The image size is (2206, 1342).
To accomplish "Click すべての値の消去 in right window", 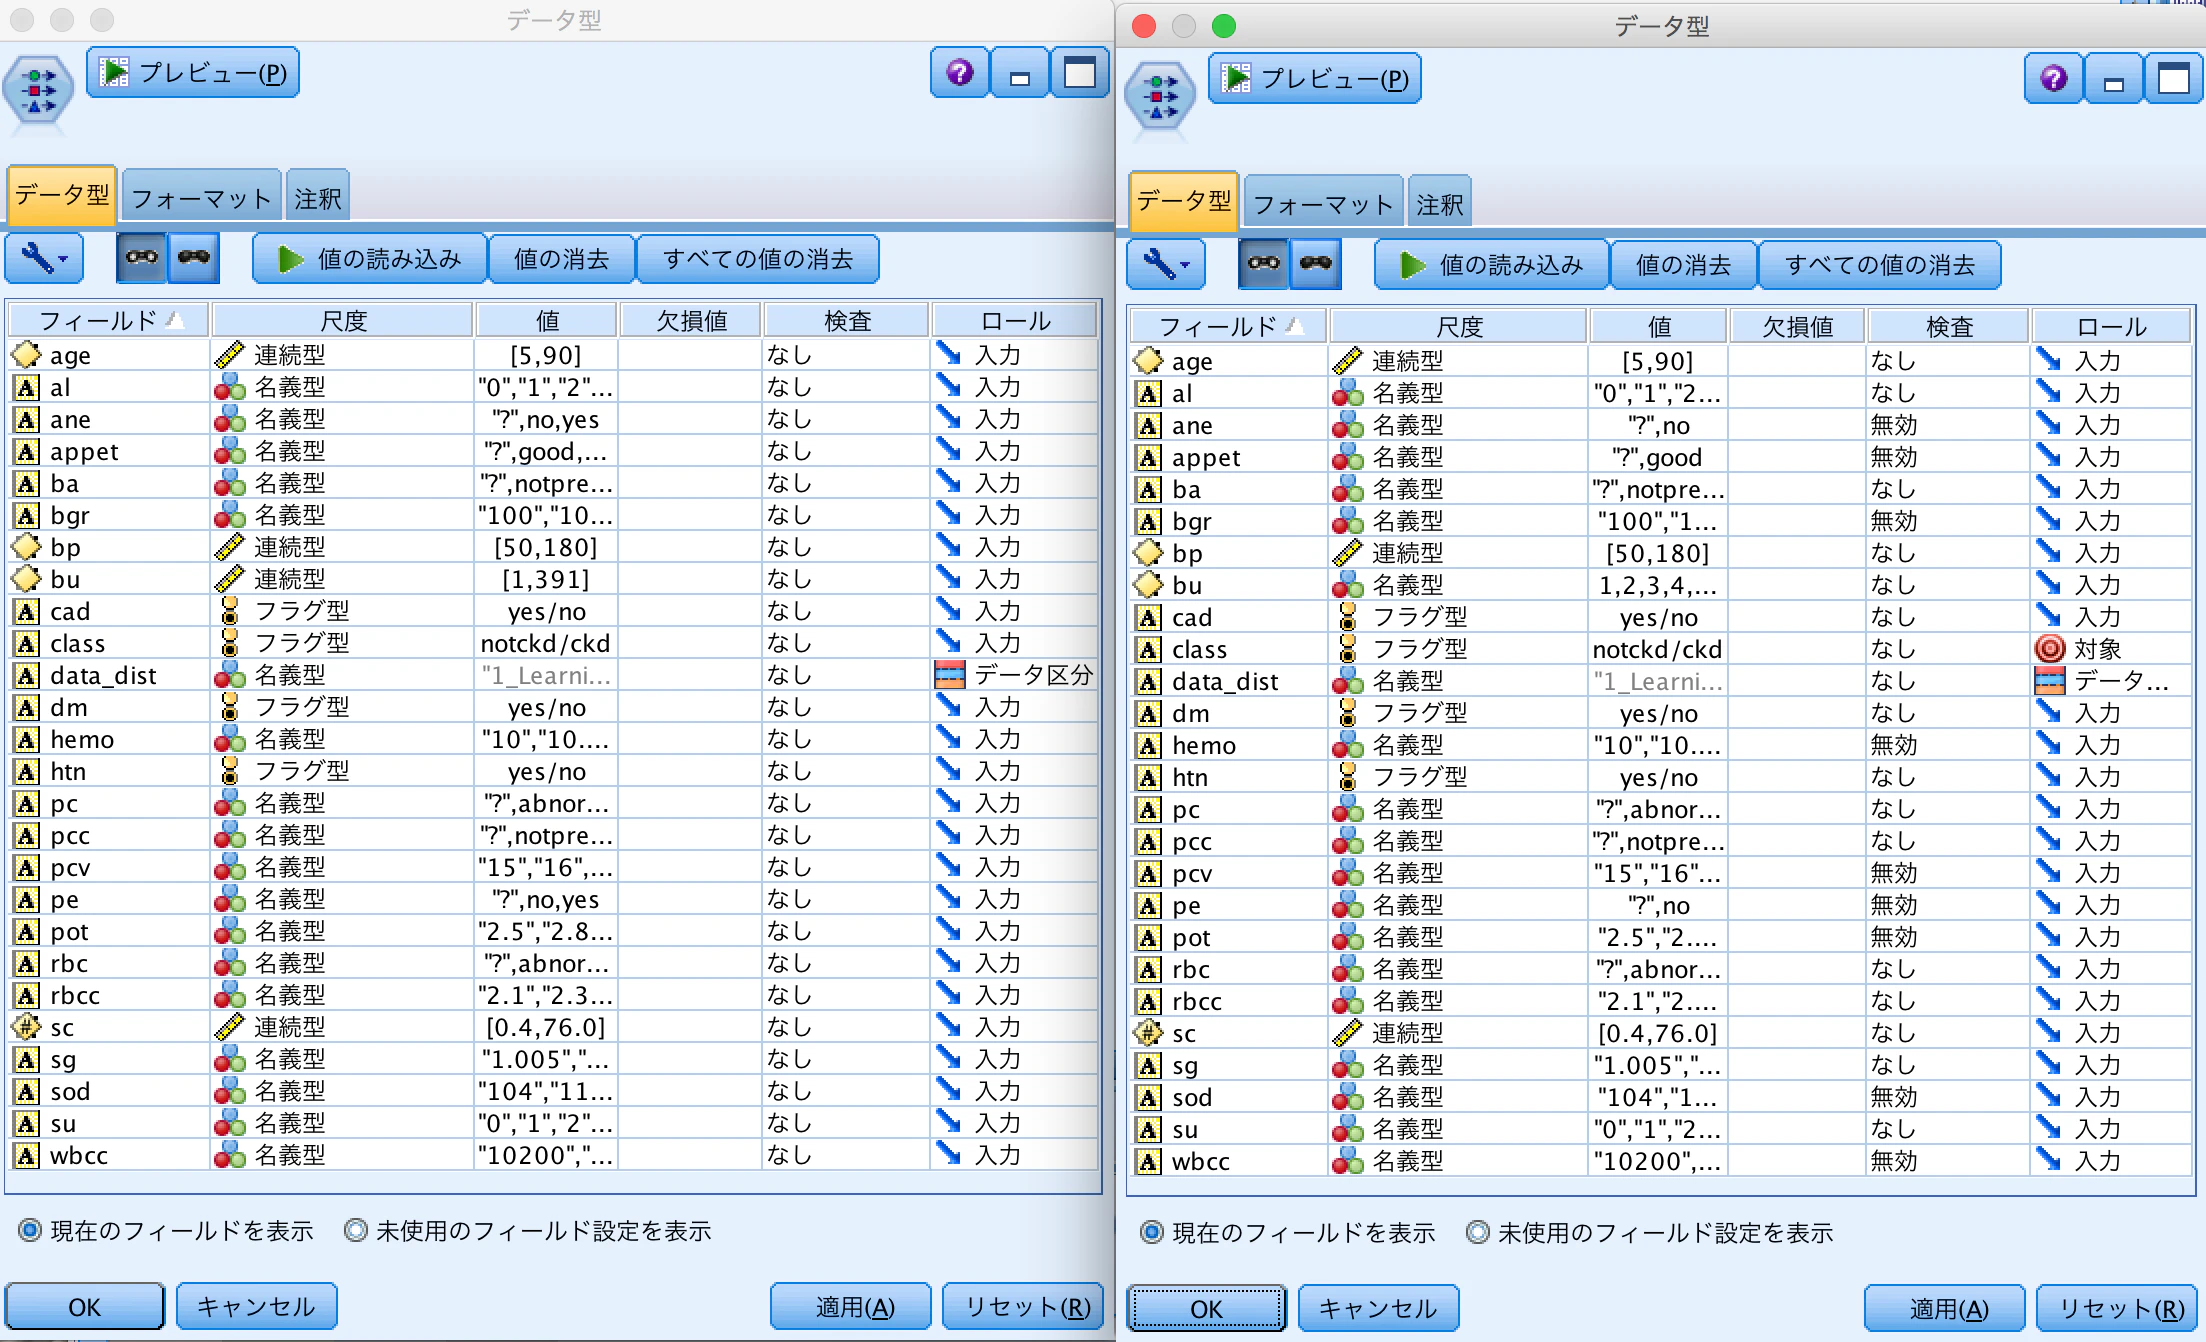I will [1880, 265].
